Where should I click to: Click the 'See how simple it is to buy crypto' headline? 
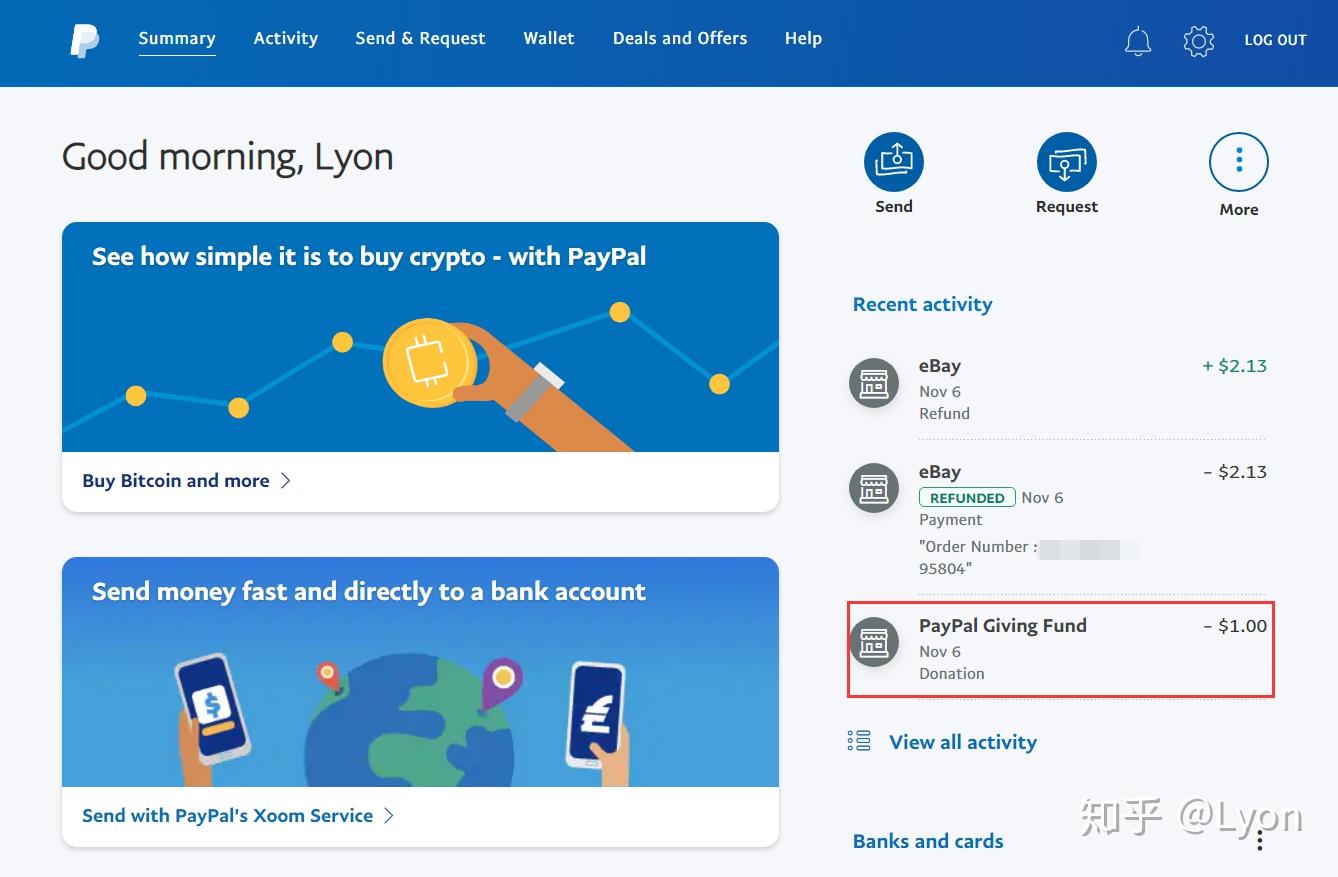click(369, 257)
